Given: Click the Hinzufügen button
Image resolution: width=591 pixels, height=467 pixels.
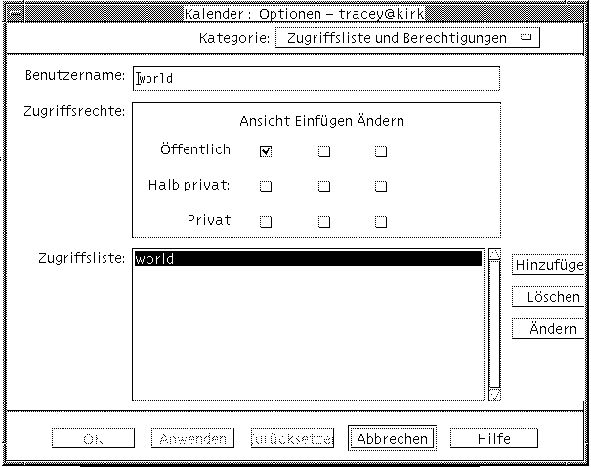Looking at the screenshot, I should pyautogui.click(x=548, y=265).
